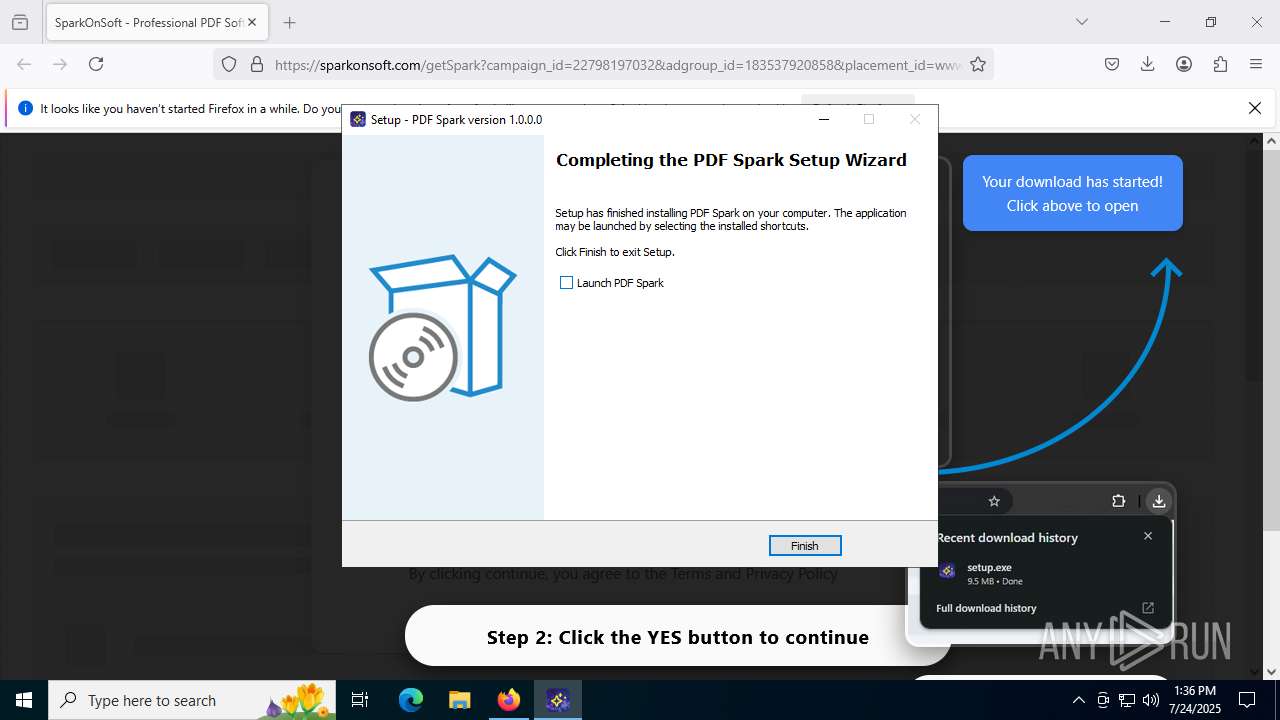Open Full download history link
The height and width of the screenshot is (720, 1280).
click(986, 608)
